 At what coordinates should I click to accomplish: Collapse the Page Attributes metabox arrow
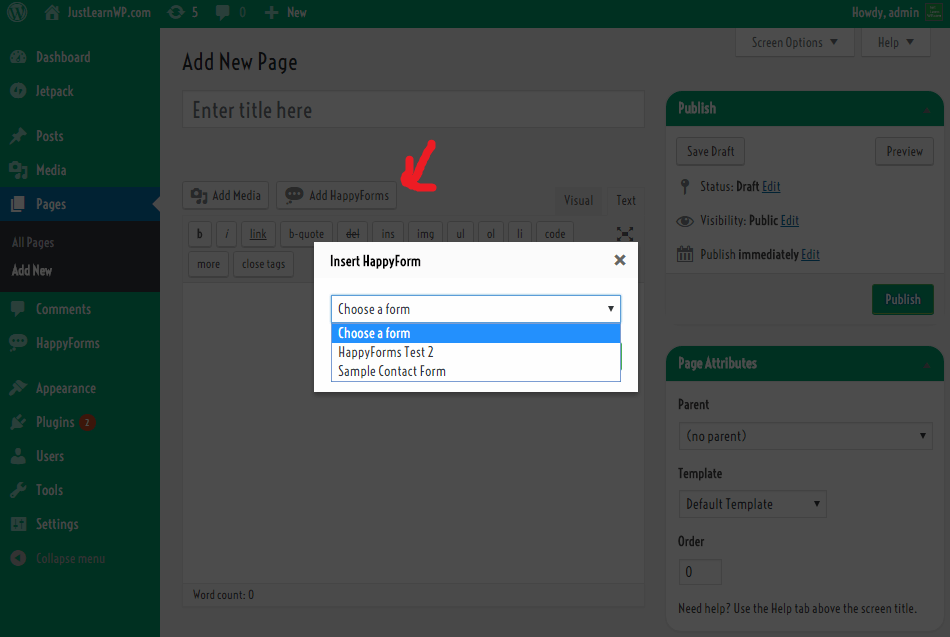(x=927, y=365)
